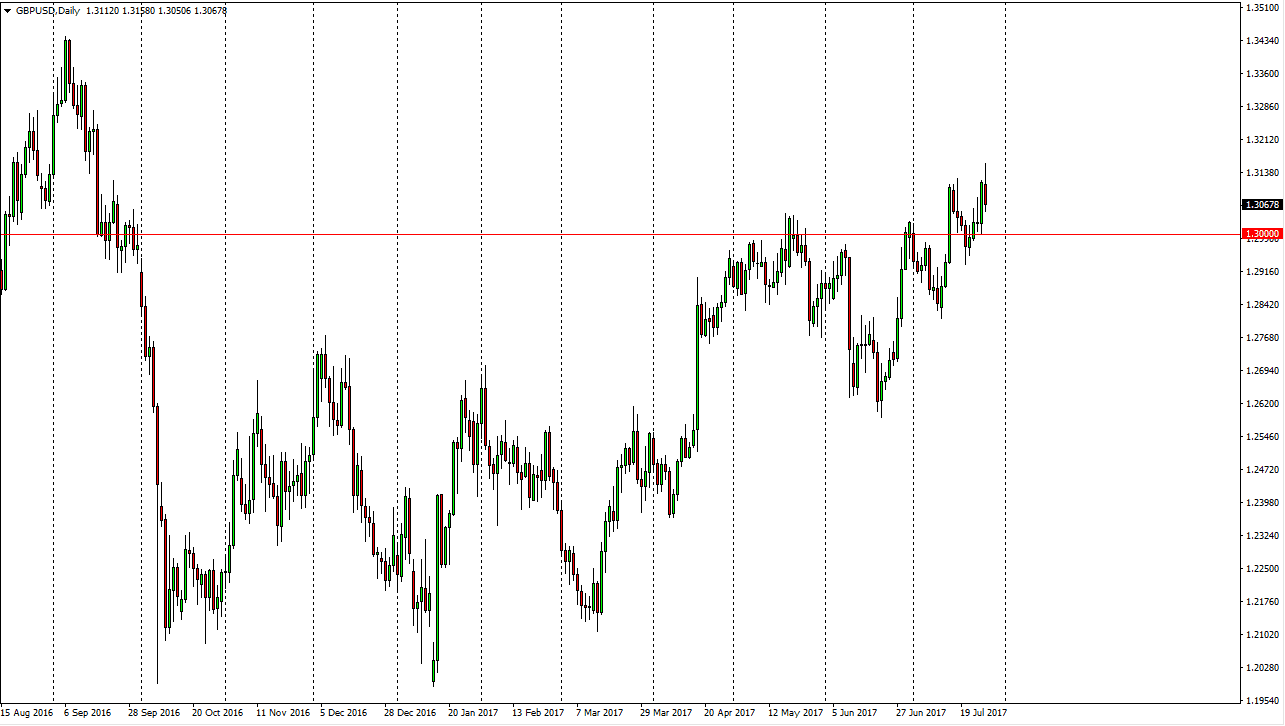Select the red horizontal line at 1.30000
Viewport: 1285px width, 726px height.
tap(620, 235)
